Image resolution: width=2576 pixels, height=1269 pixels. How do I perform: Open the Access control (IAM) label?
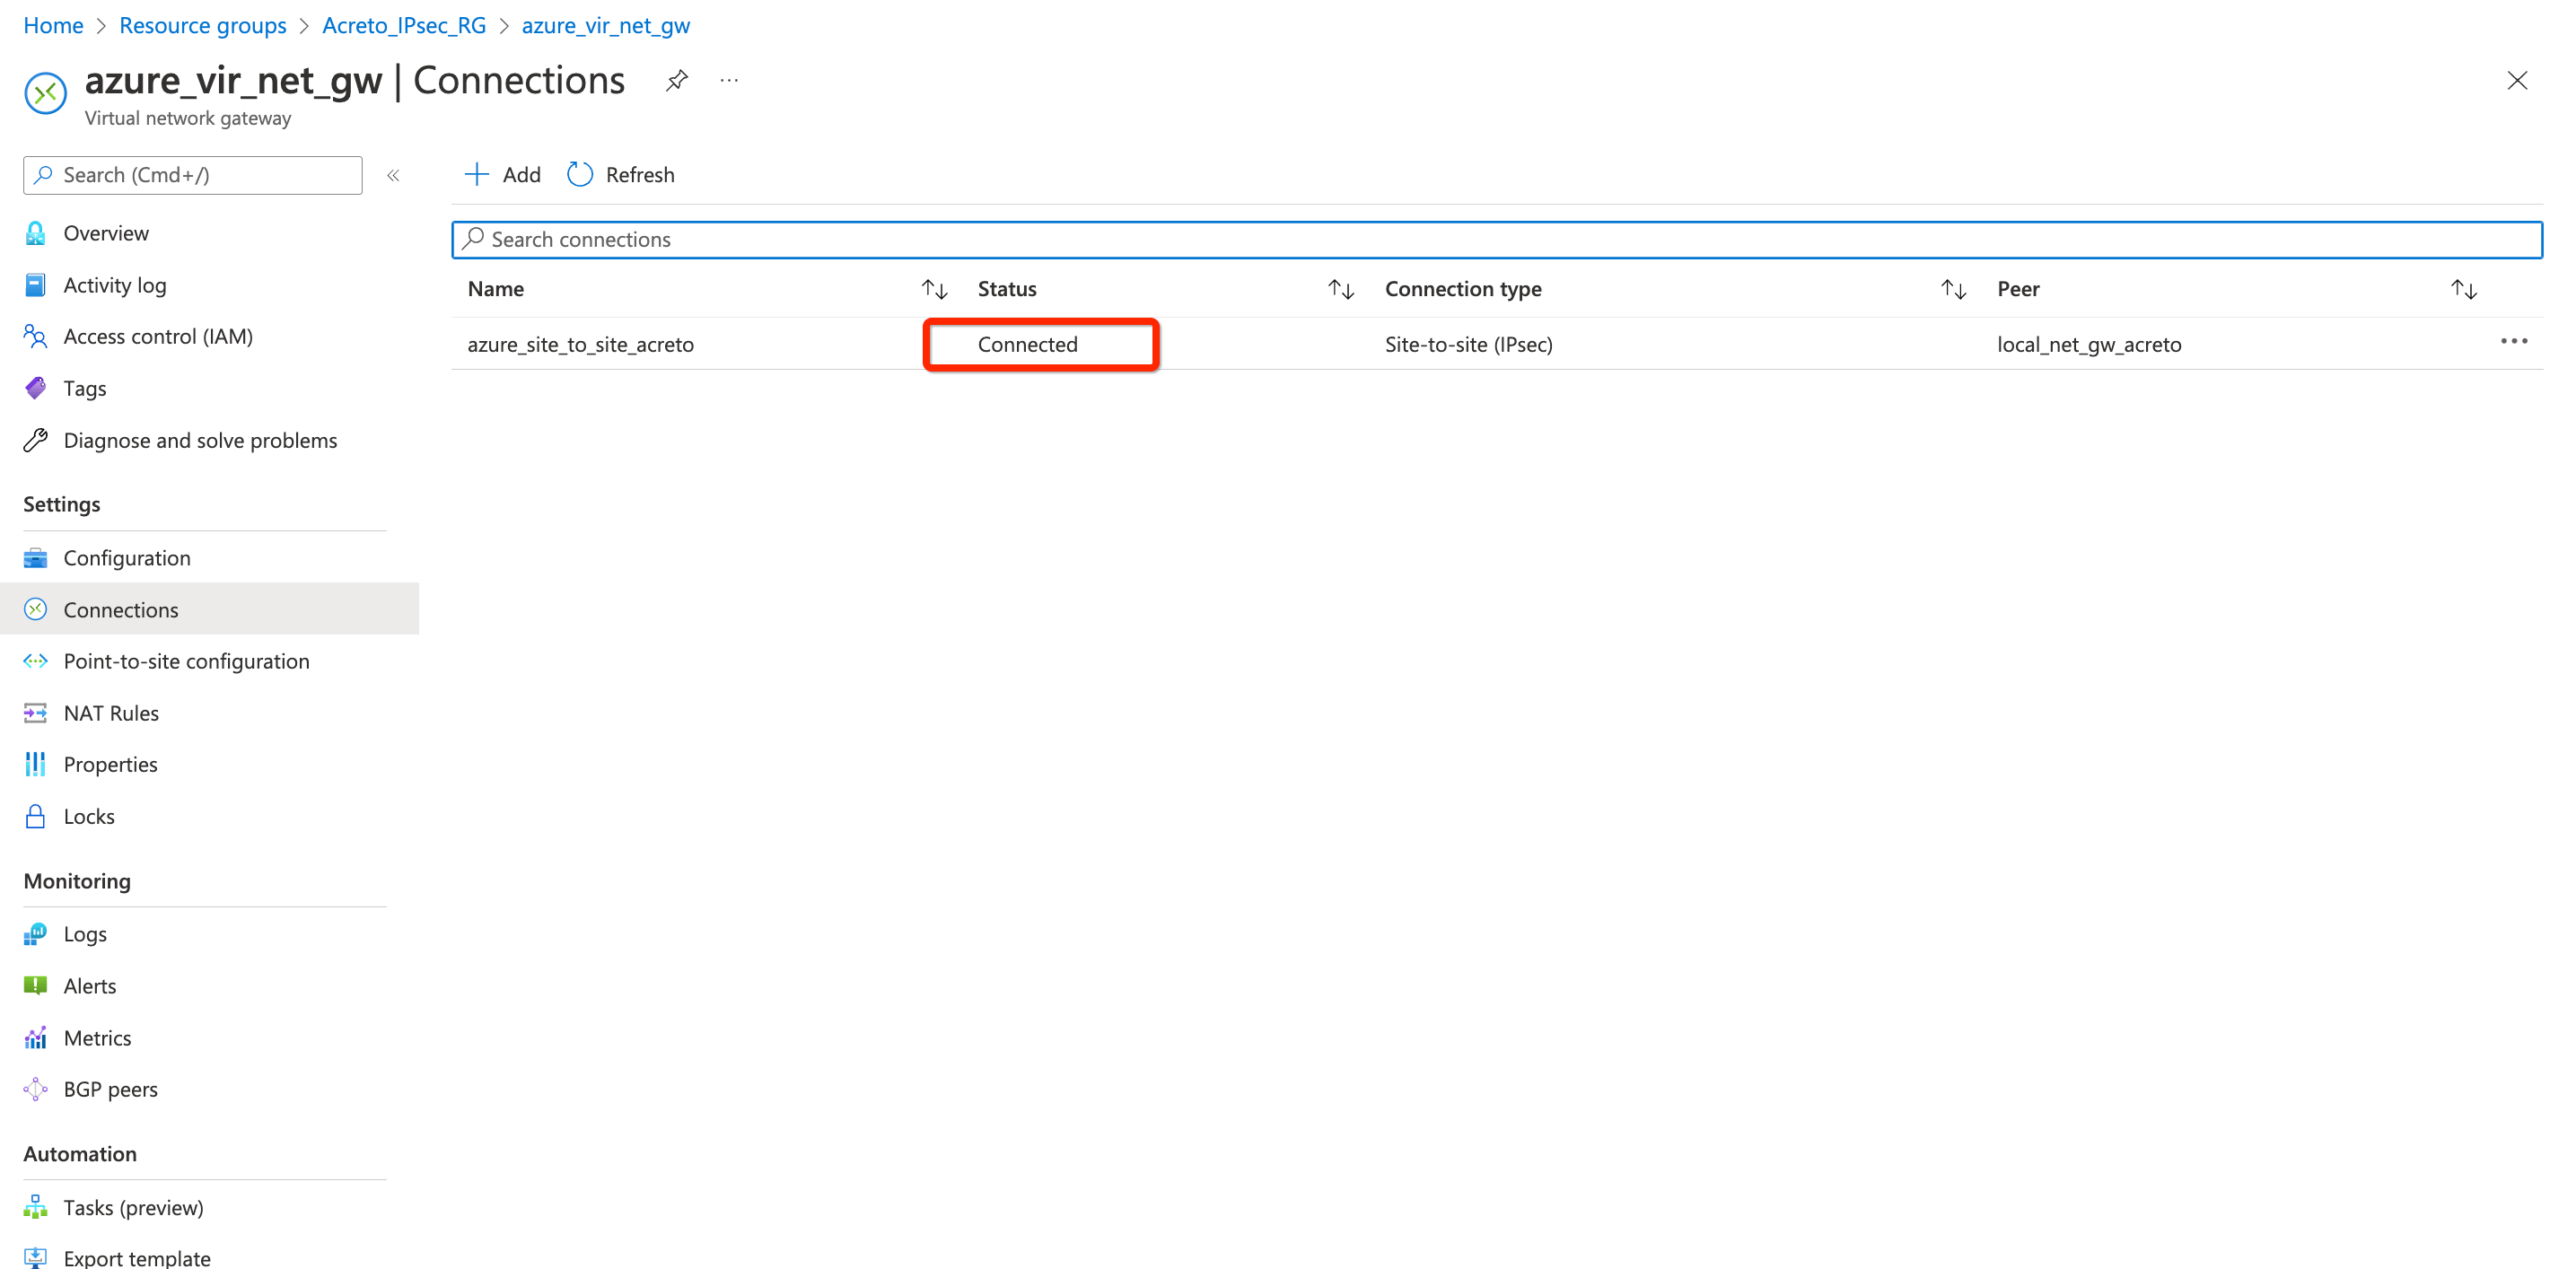(158, 336)
